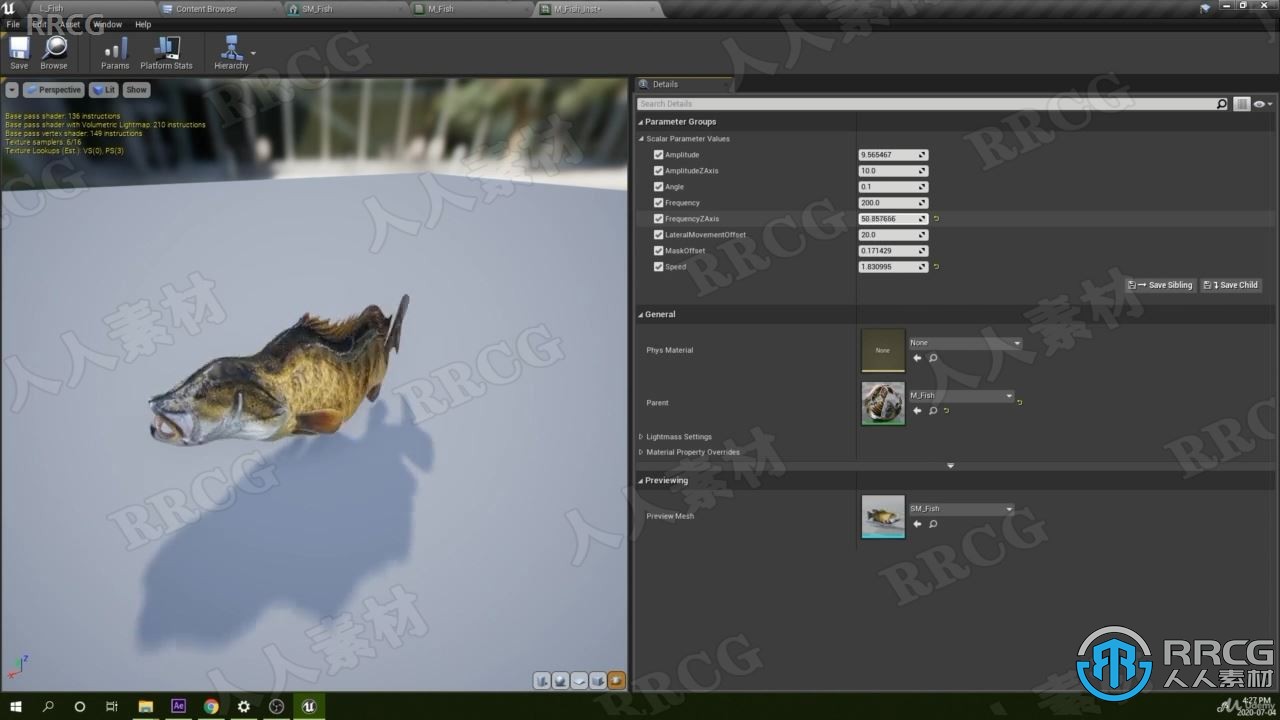This screenshot has height=720, width=1280.
Task: Click the Parent material thumbnail
Action: [883, 403]
